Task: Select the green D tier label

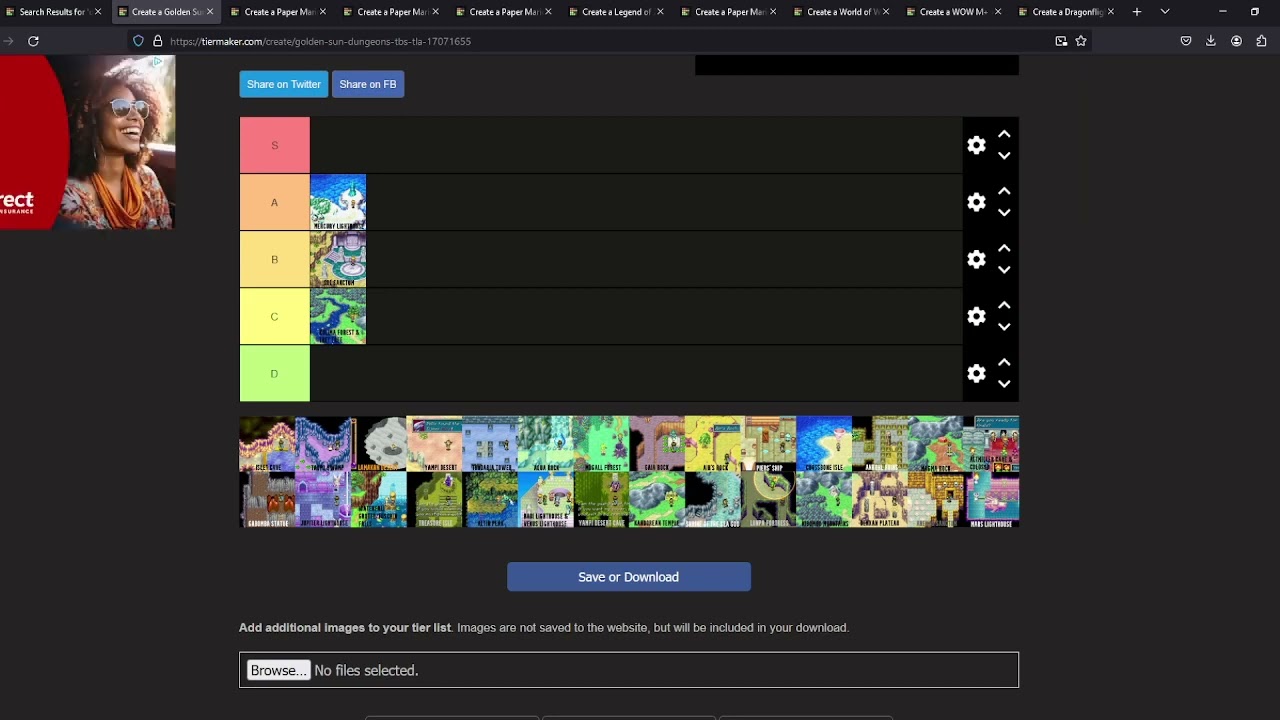Action: point(275,373)
